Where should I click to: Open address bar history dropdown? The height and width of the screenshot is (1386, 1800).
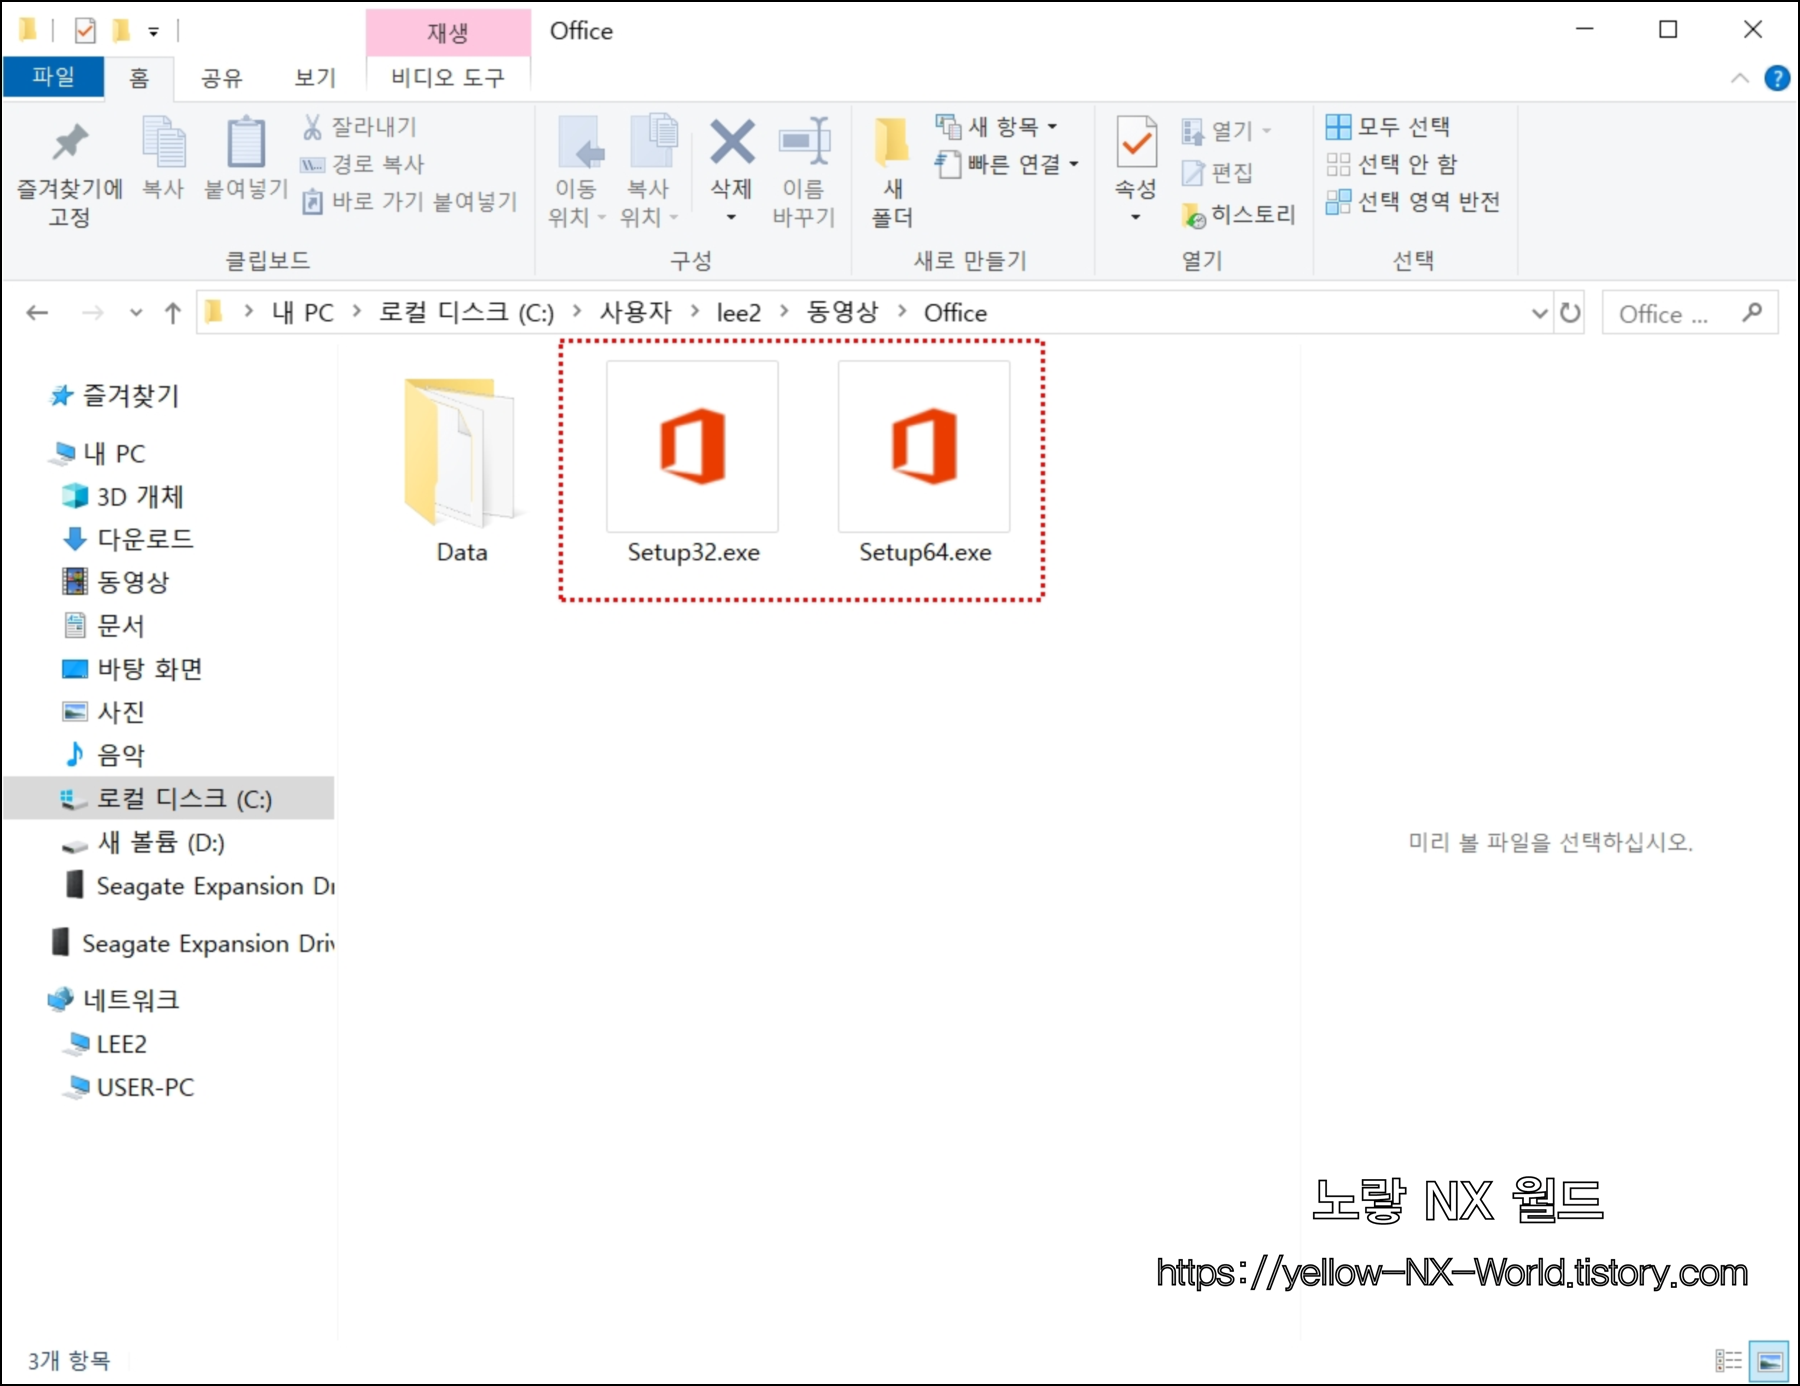[x=1540, y=313]
